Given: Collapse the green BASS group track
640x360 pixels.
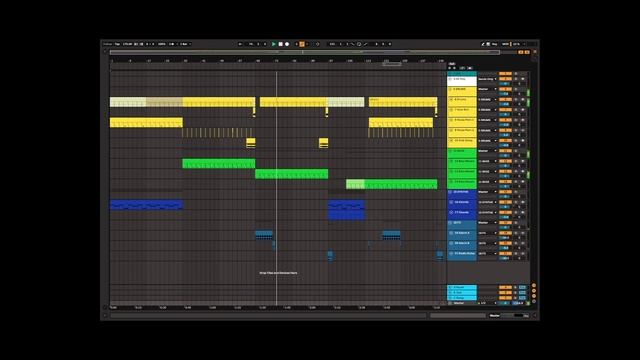Looking at the screenshot, I should 451,151.
